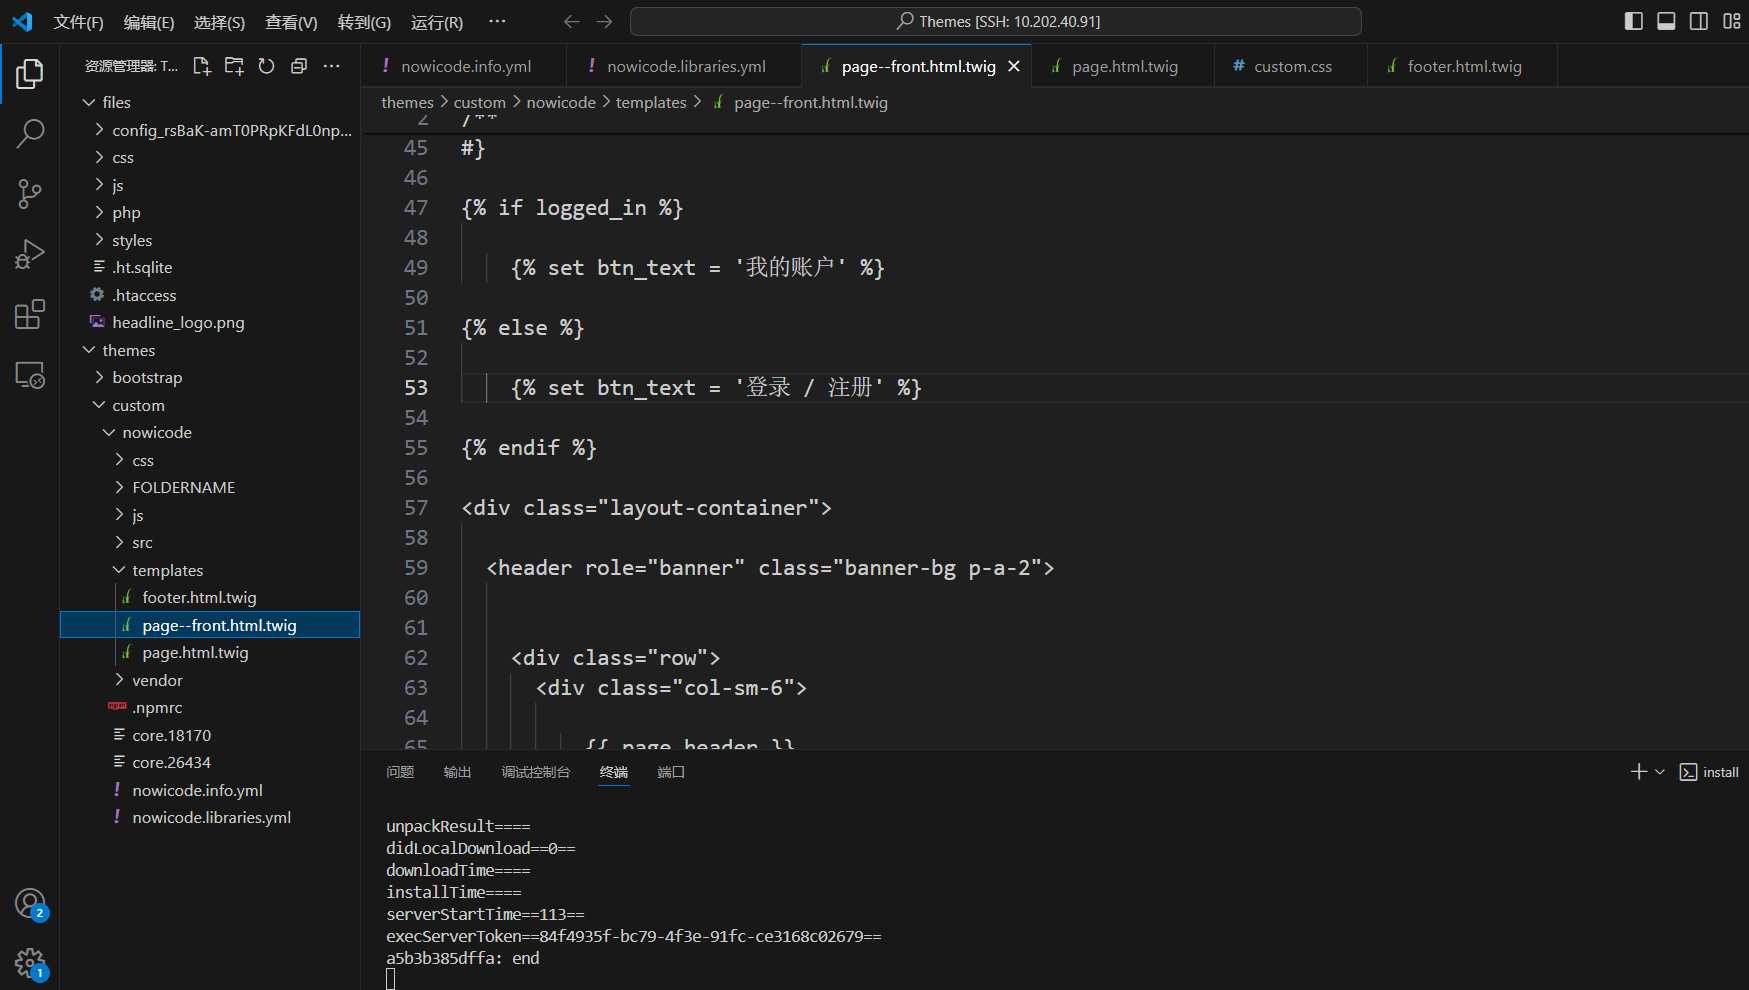This screenshot has height=990, width=1749.
Task: Open .npmrc file in tree
Action: 210,707
